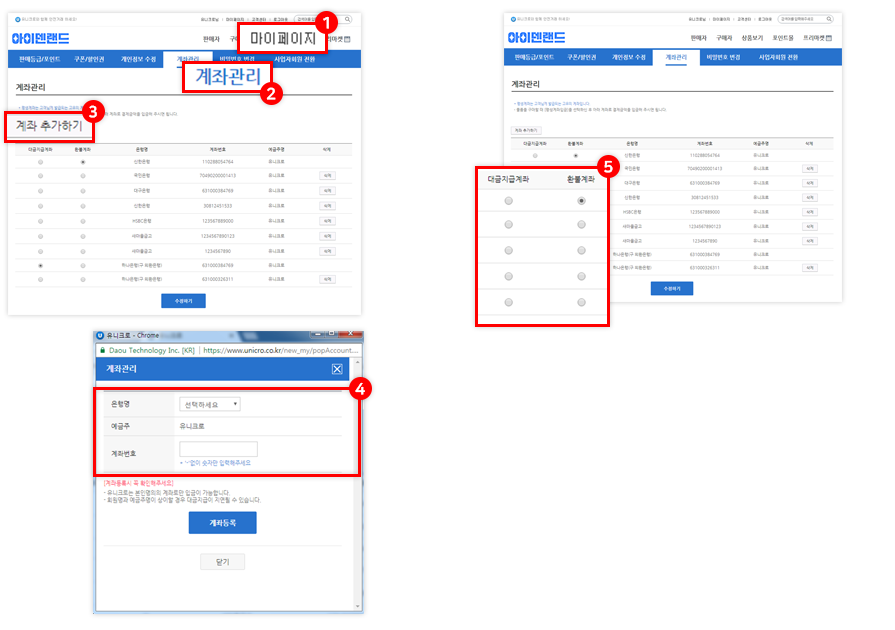Open 사업자회원 전환 tab in left screenshot
Screen dimensions: 895x630
click(295, 59)
